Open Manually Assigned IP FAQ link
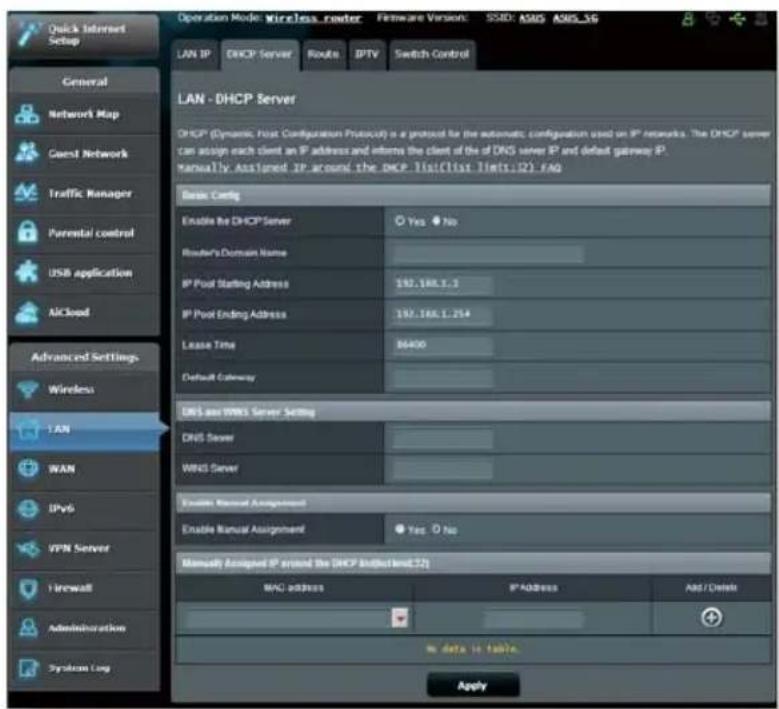The width and height of the screenshot is (779, 709). coord(370,167)
